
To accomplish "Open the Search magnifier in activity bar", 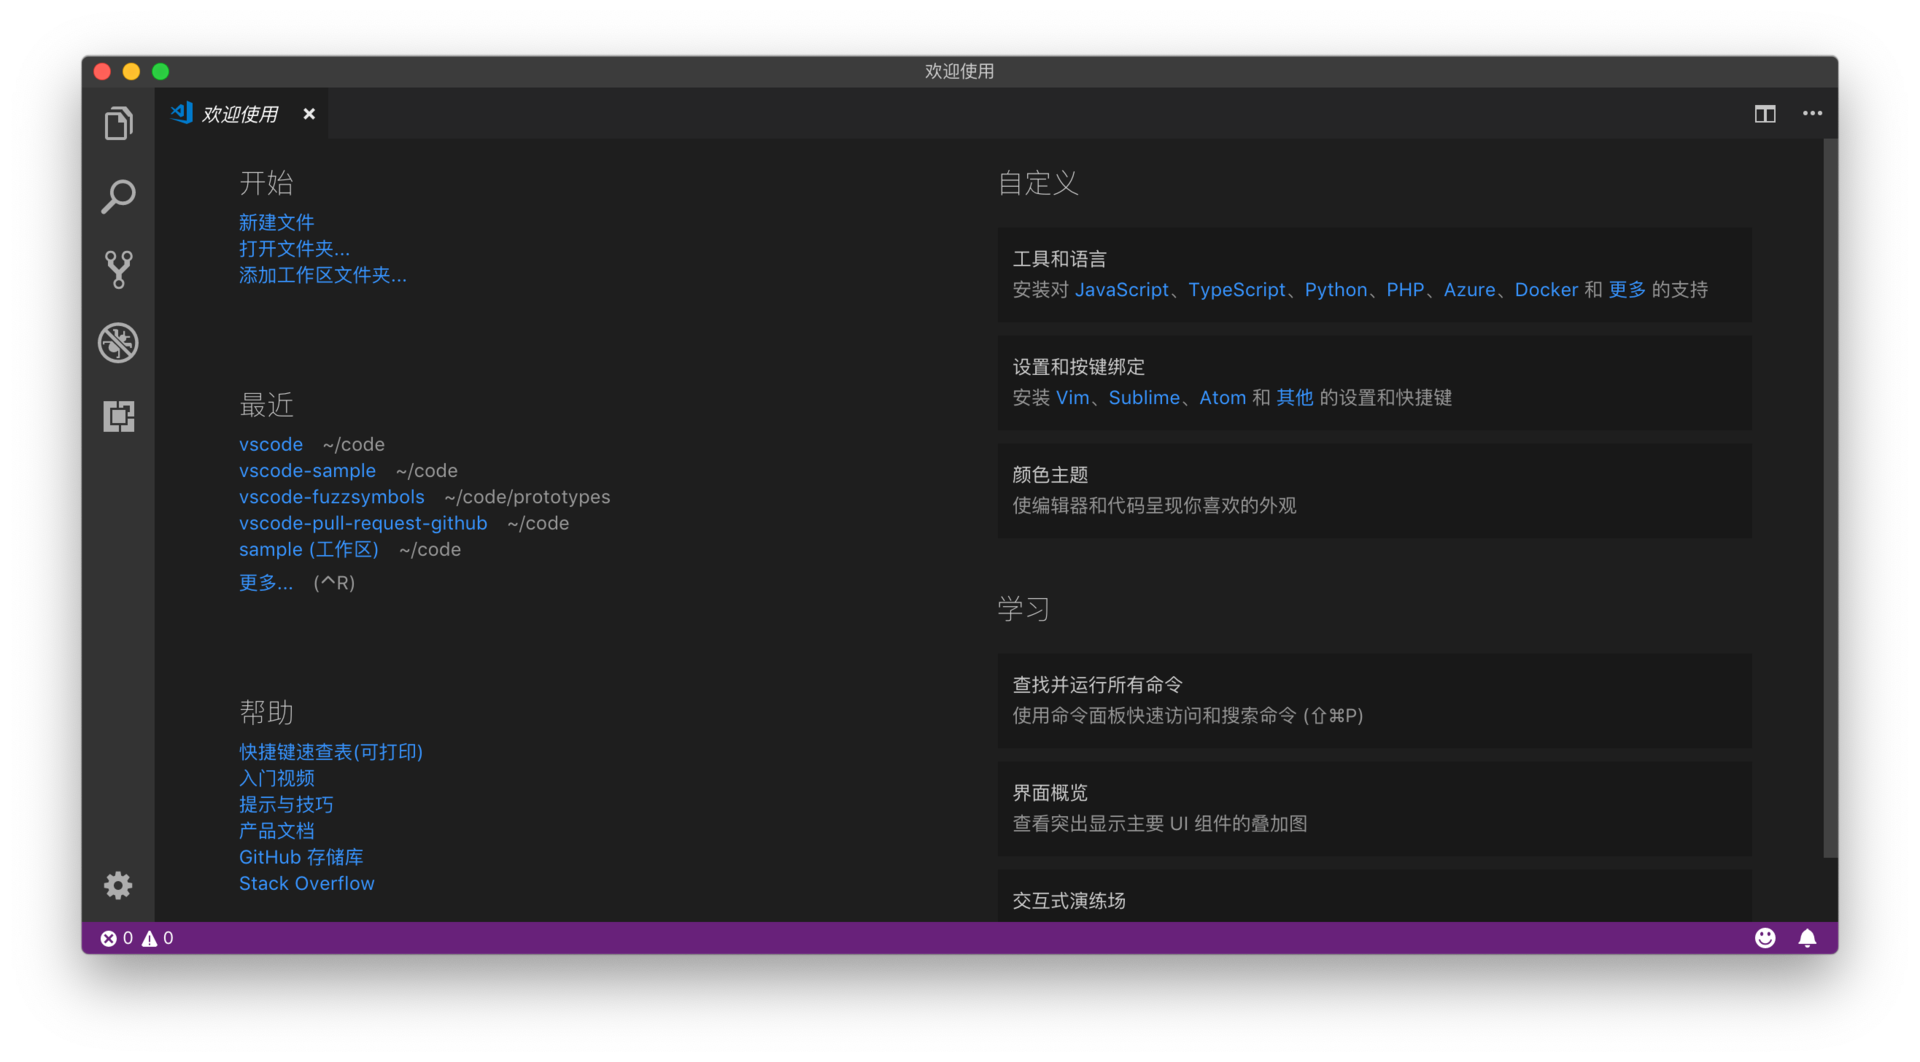I will click(118, 197).
